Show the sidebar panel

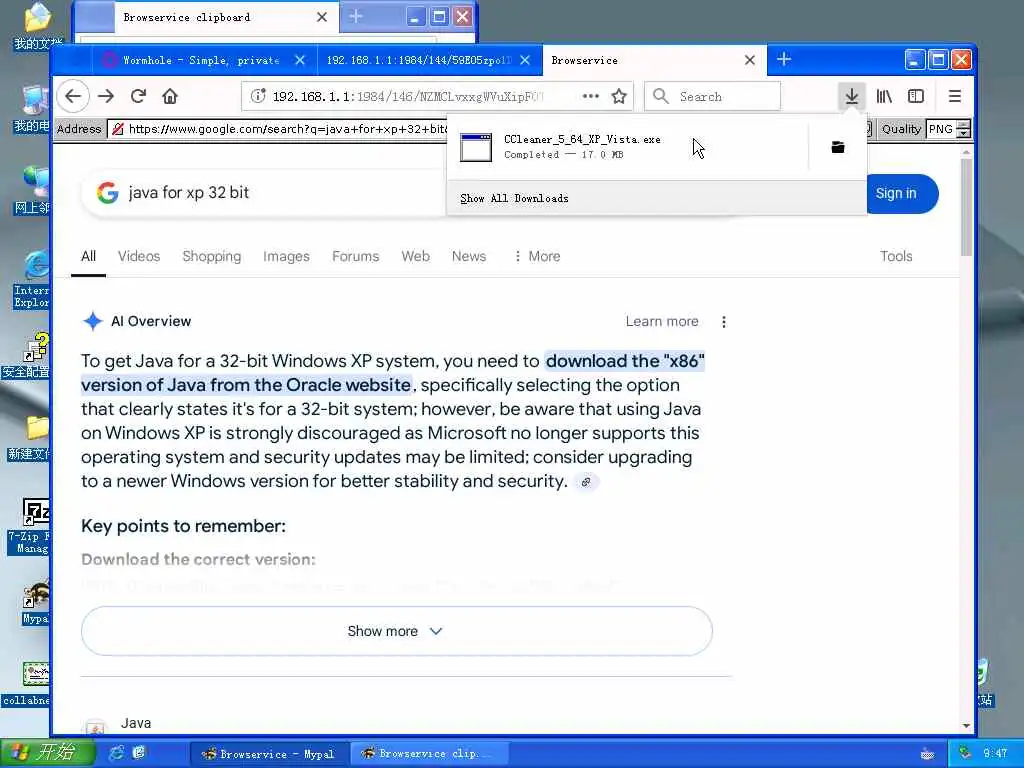tap(916, 97)
